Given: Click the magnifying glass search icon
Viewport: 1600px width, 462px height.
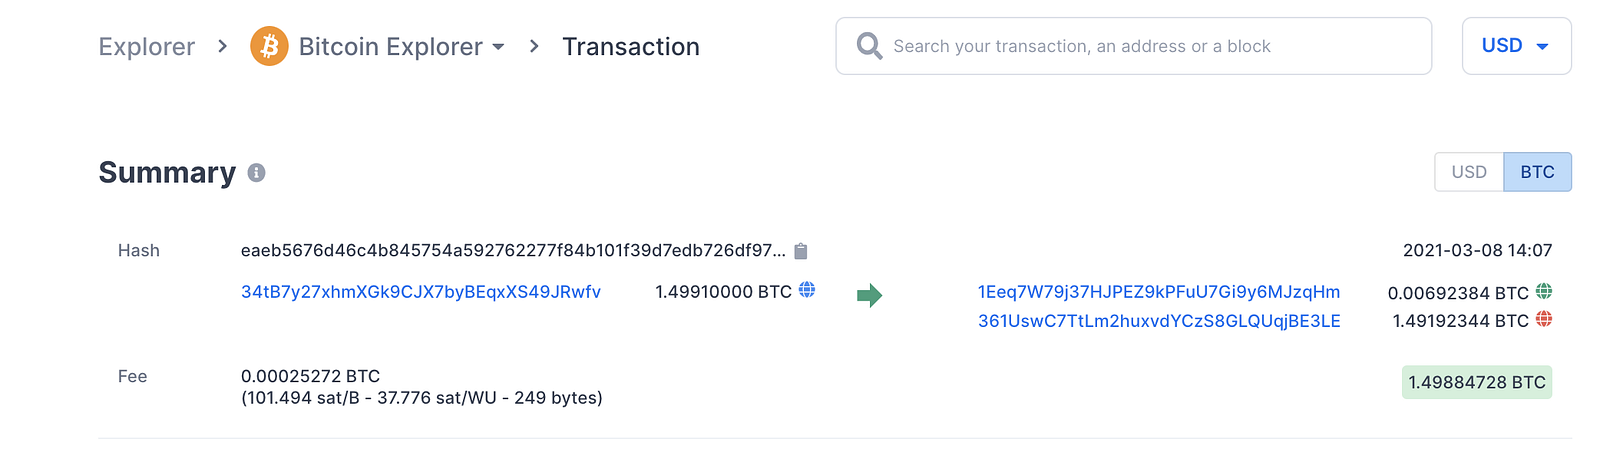Looking at the screenshot, I should tap(869, 46).
